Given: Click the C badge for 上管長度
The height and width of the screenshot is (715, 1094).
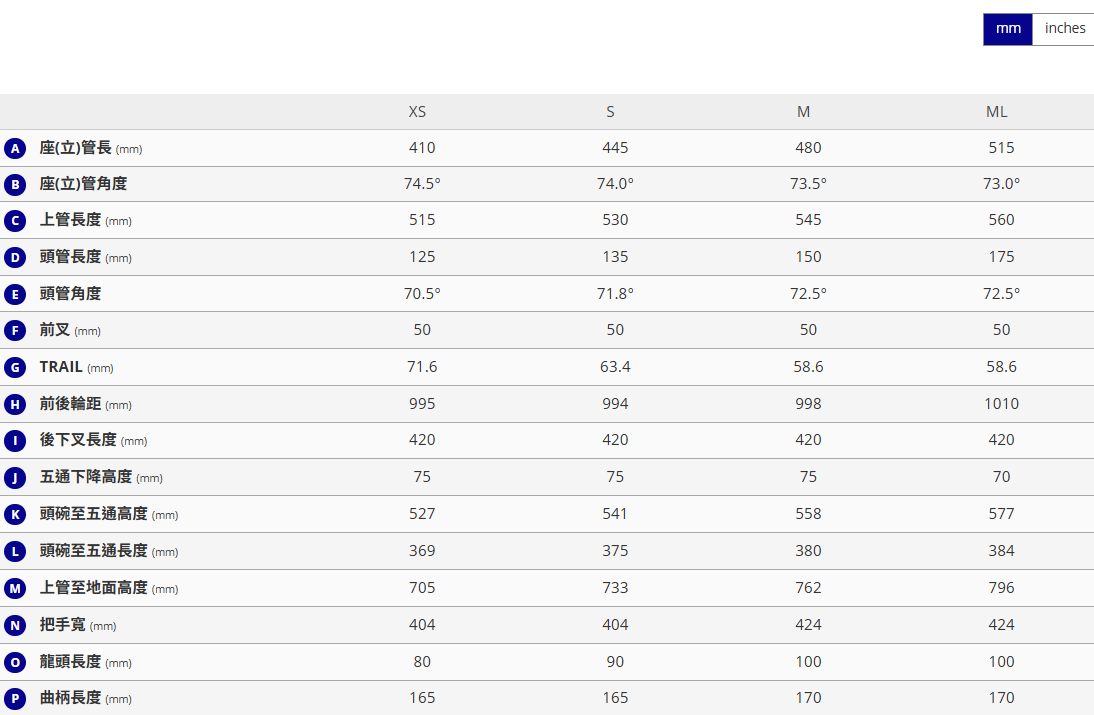Looking at the screenshot, I should [14, 221].
